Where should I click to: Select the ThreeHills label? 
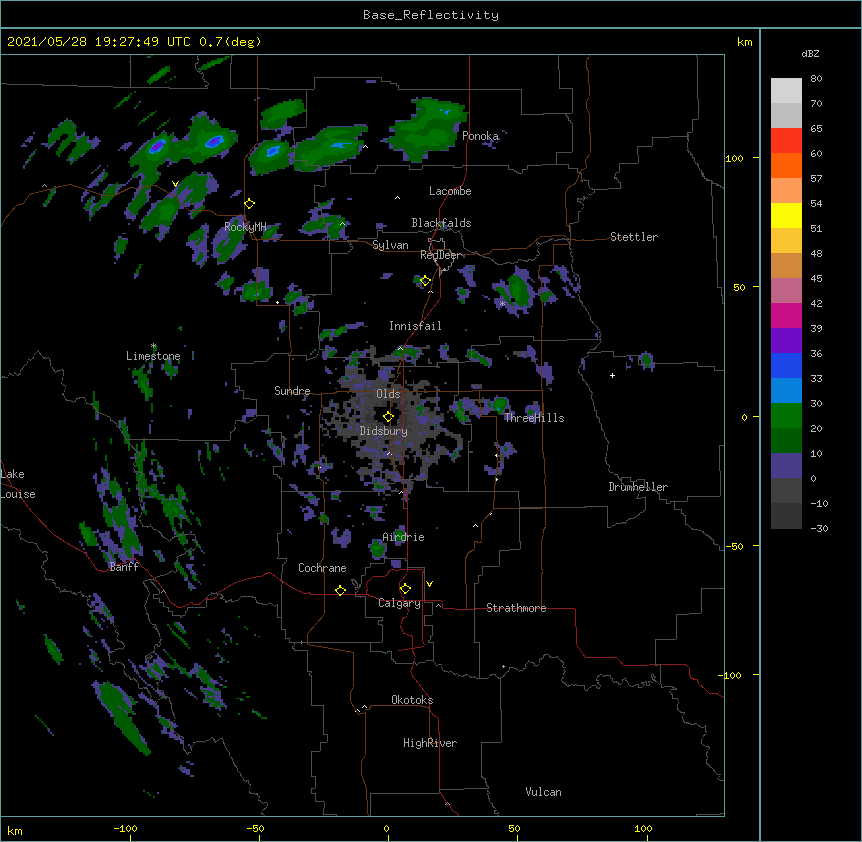(x=534, y=418)
